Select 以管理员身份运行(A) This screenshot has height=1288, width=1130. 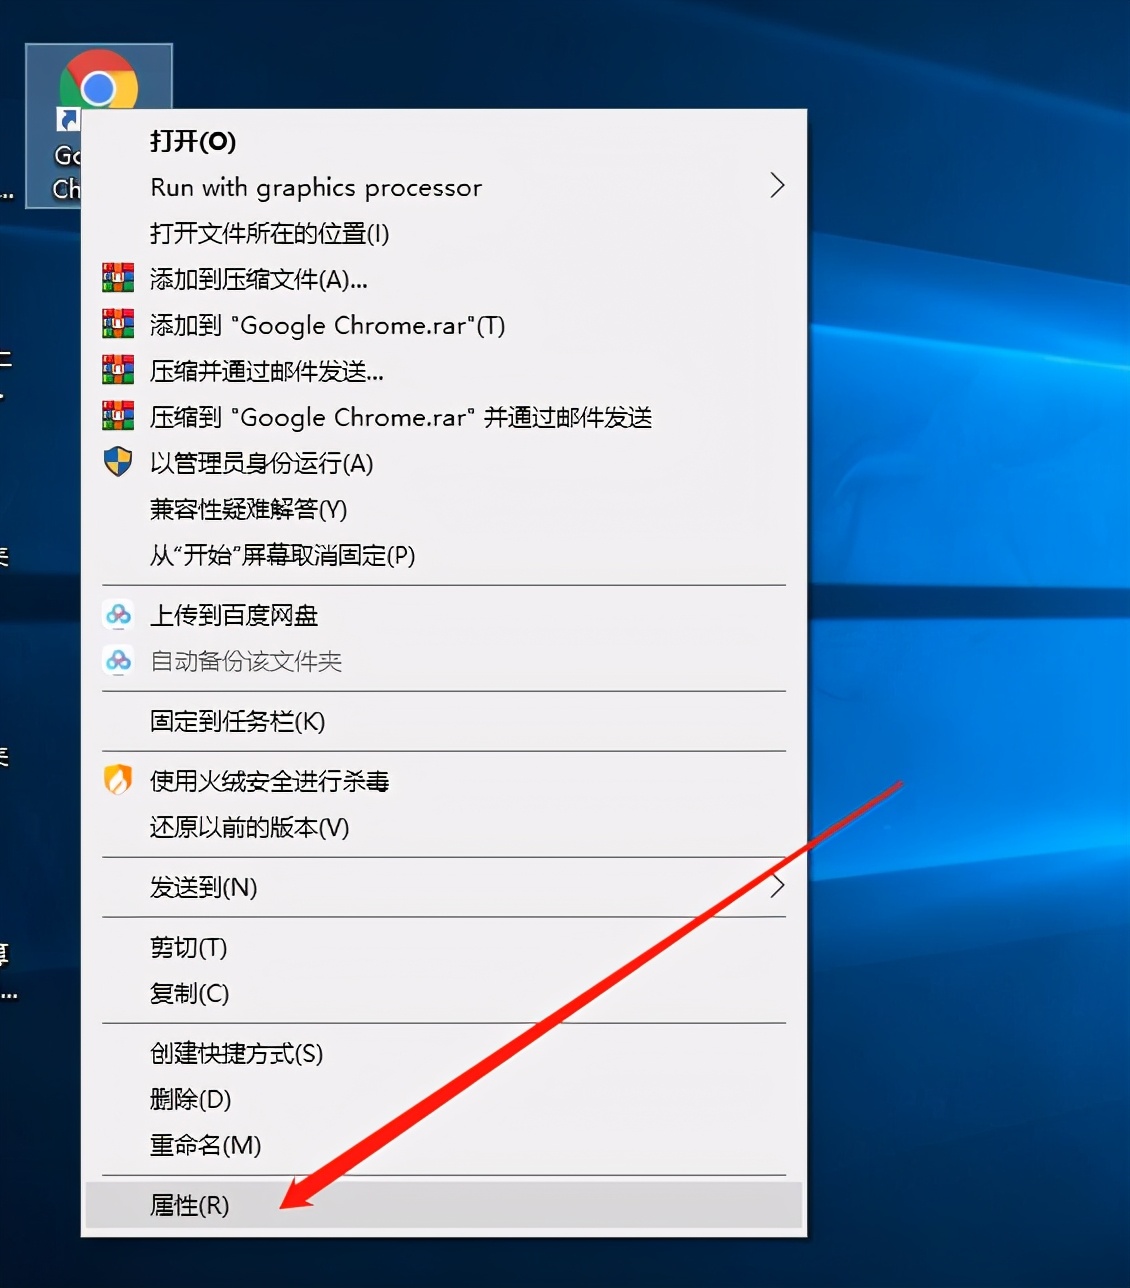(x=444, y=463)
